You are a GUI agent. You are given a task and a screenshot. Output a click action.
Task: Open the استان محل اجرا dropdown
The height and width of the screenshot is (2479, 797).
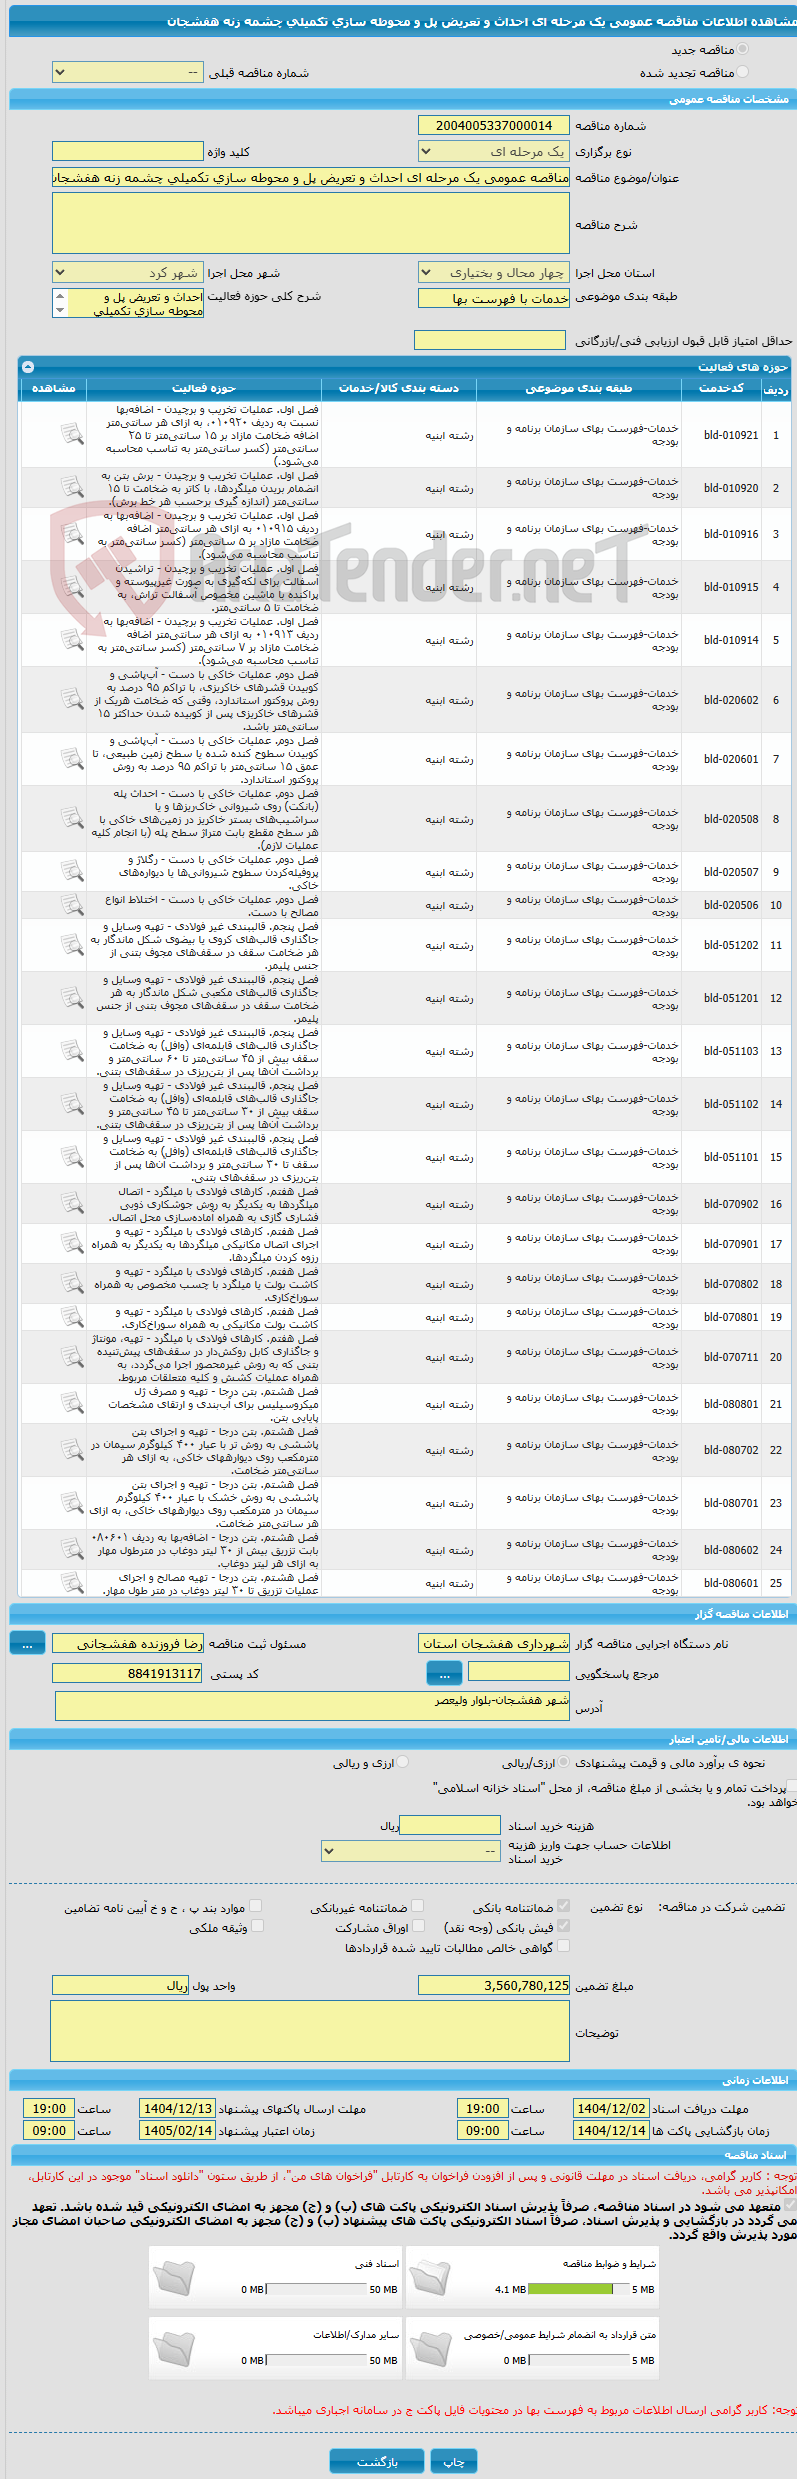coord(494,272)
